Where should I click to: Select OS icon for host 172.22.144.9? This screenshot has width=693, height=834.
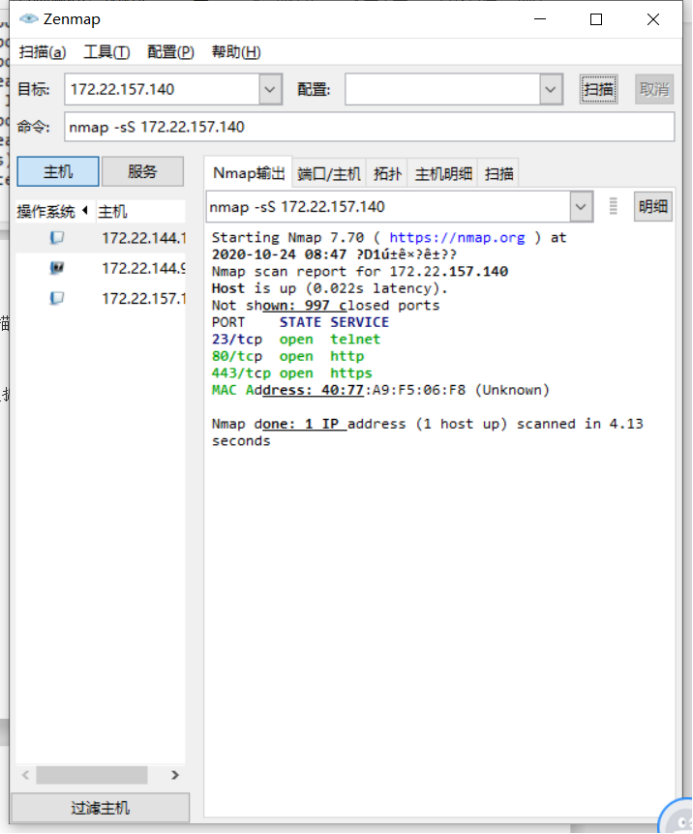click(x=57, y=268)
